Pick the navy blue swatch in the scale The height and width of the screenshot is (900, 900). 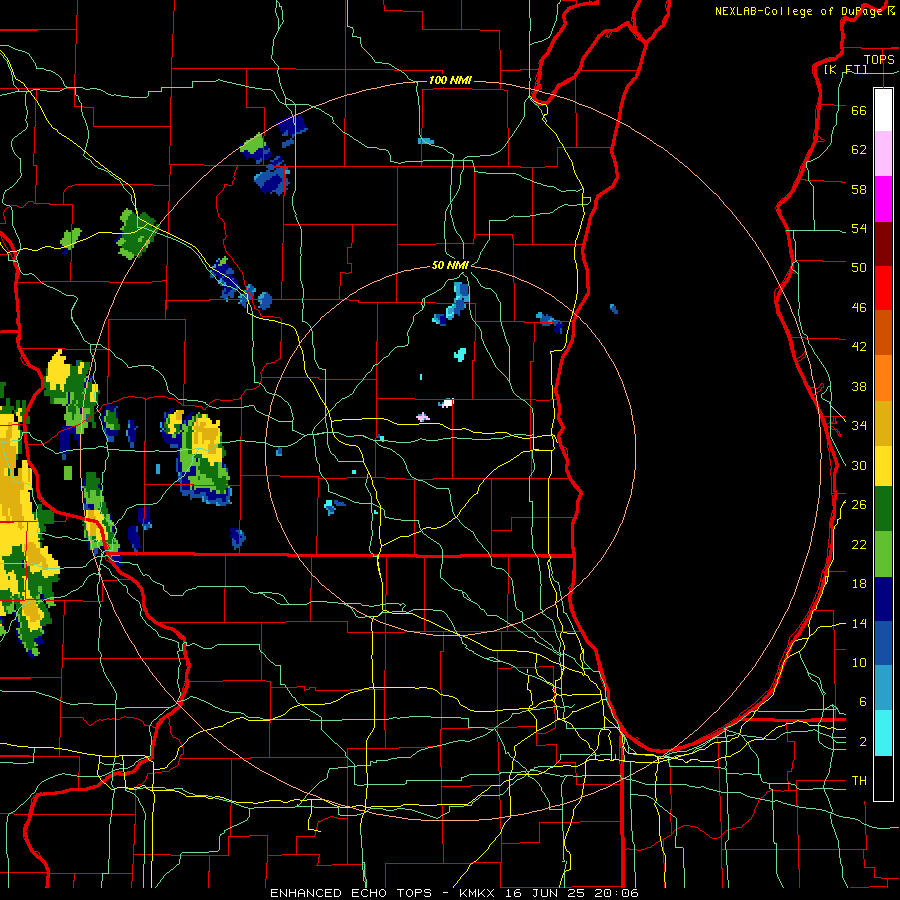coord(883,599)
